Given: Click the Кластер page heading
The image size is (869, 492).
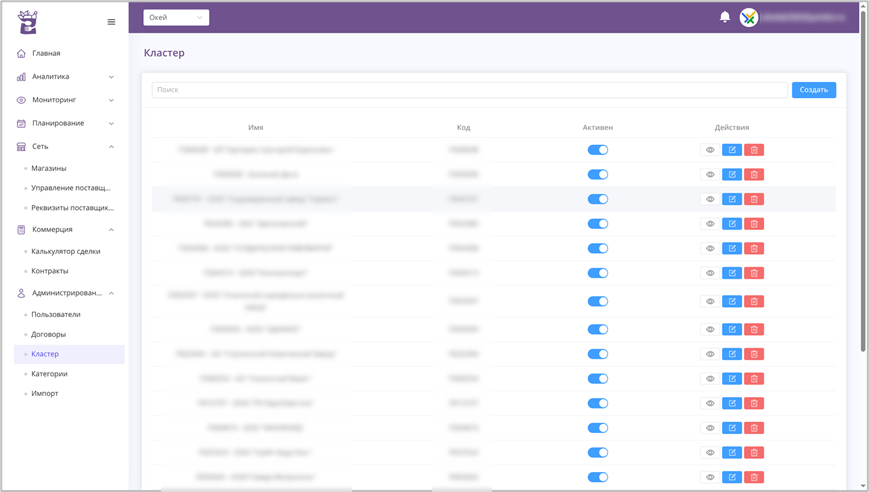Looking at the screenshot, I should pyautogui.click(x=164, y=53).
